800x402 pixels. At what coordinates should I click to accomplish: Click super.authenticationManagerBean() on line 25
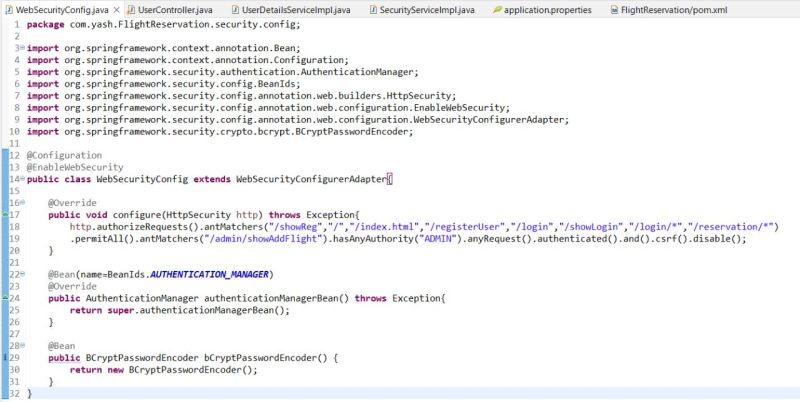(x=198, y=310)
